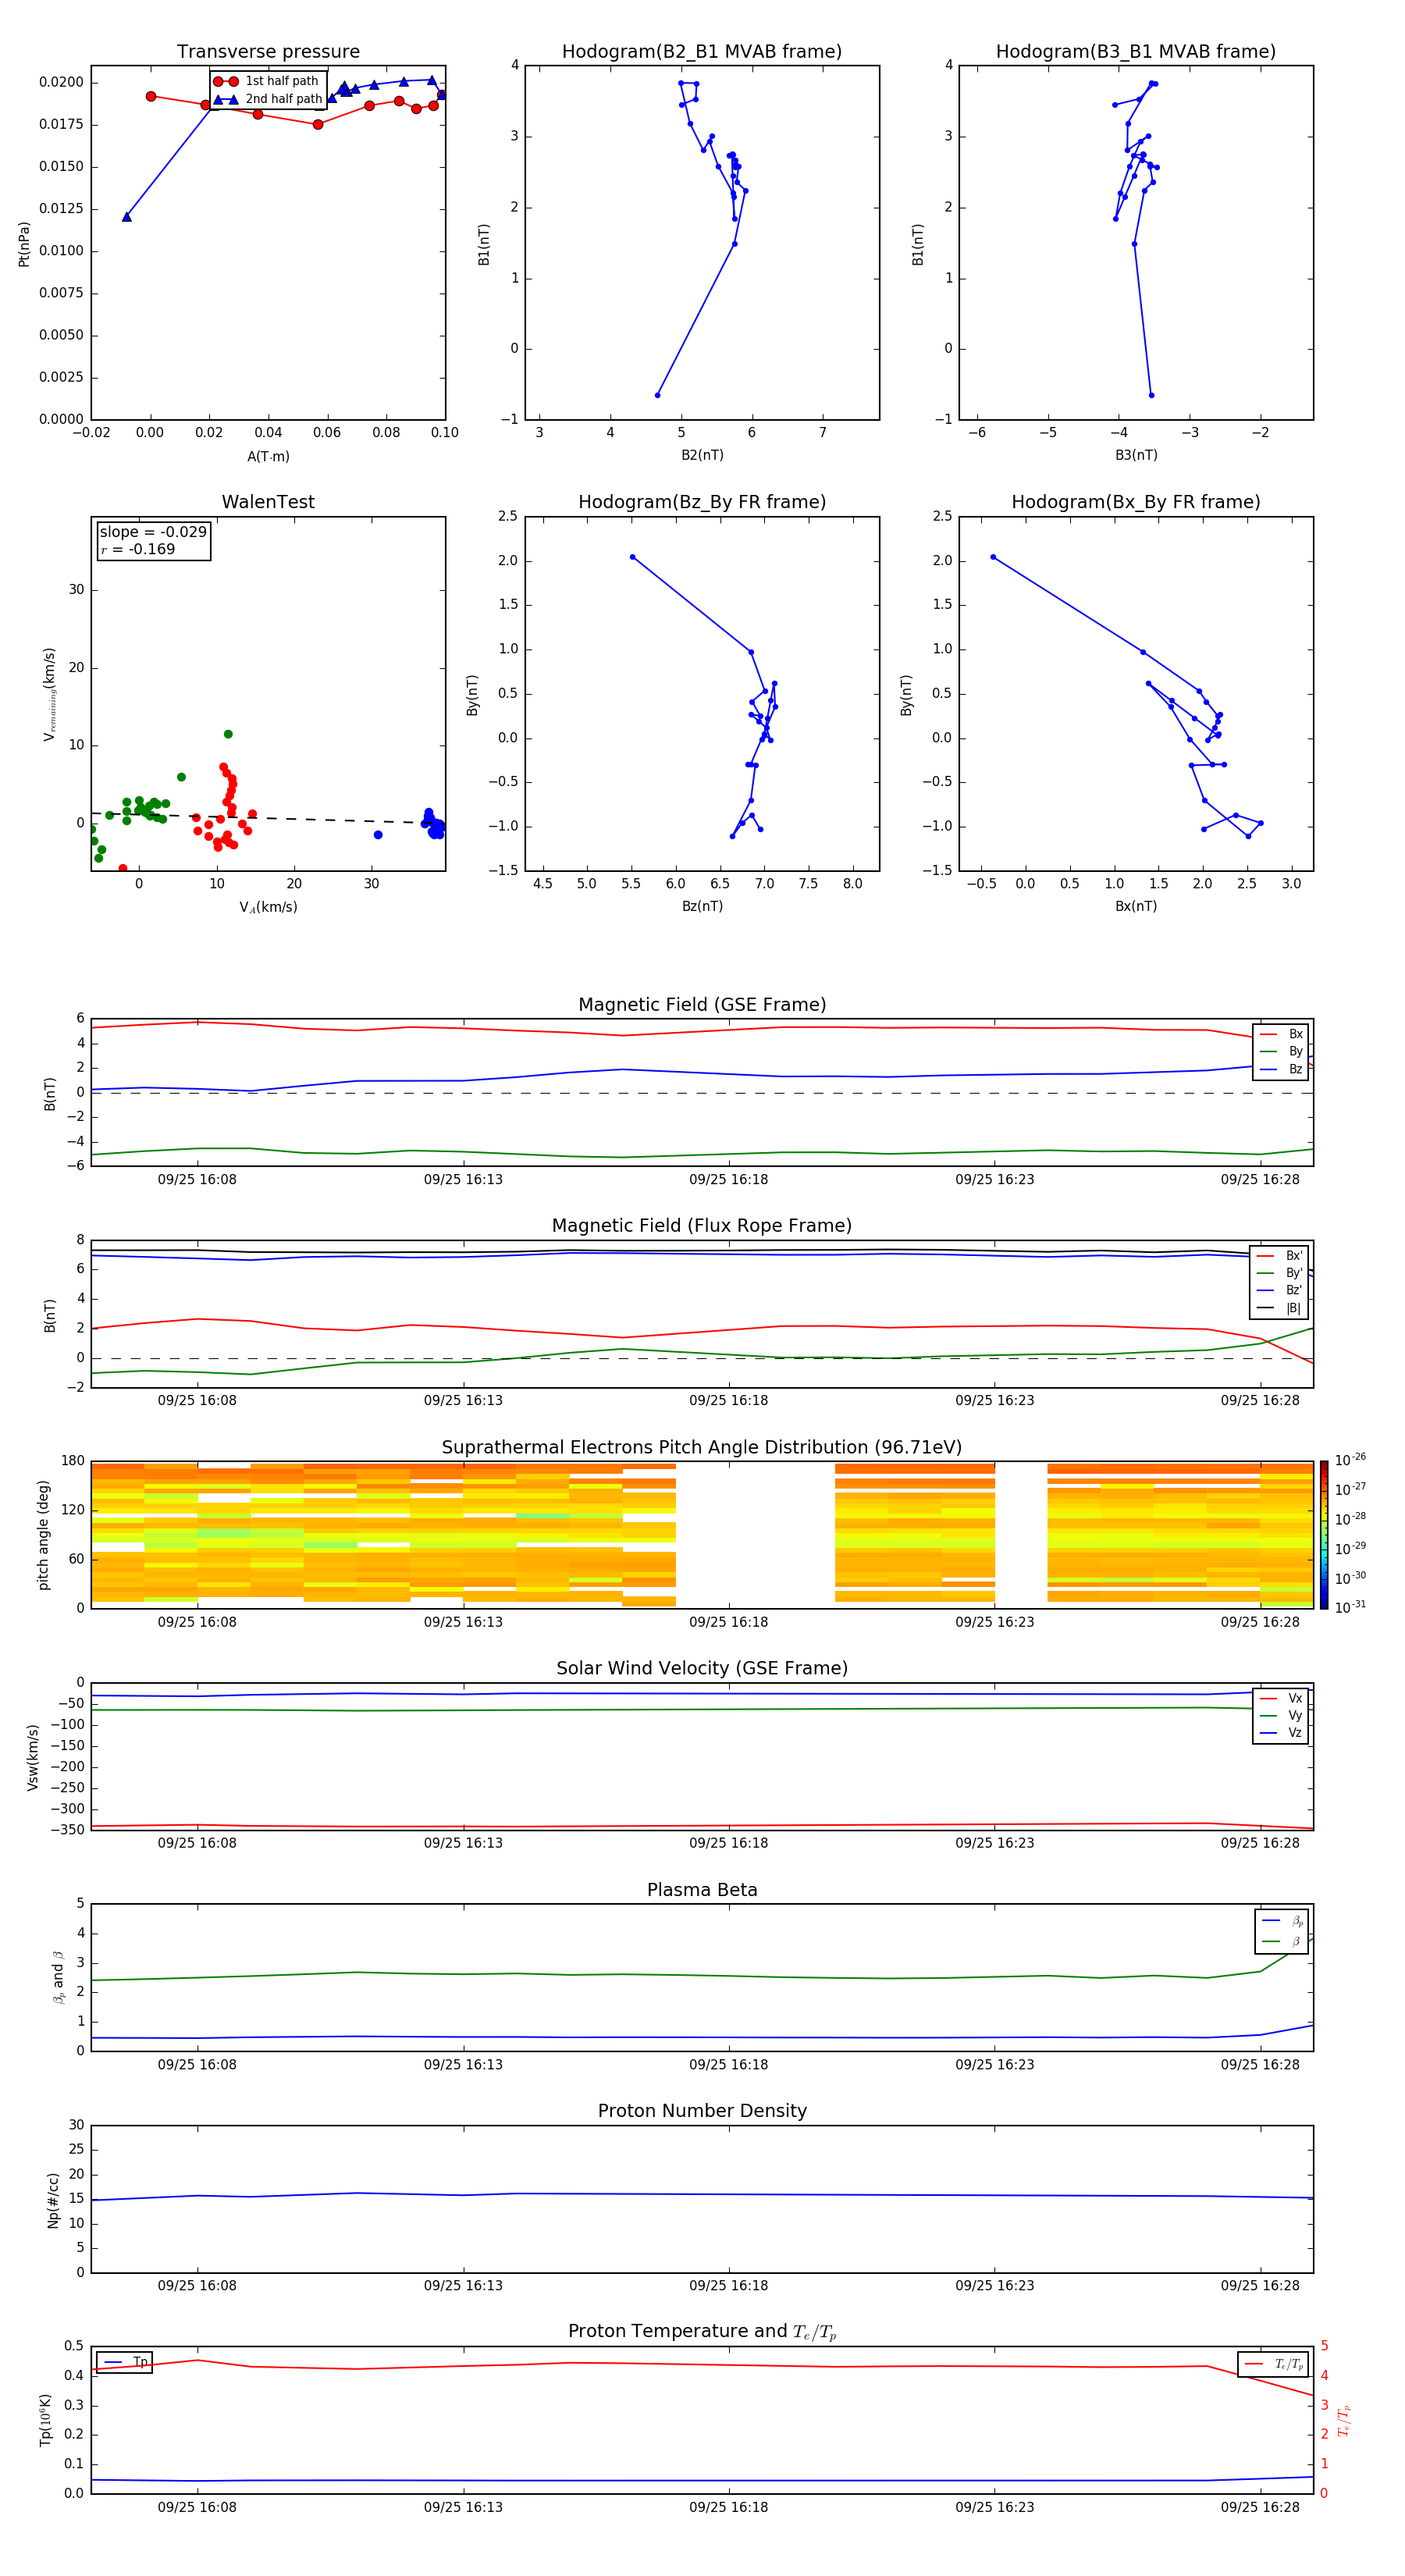Click the '10^-31' colorbar tick label
The height and width of the screenshot is (2576, 1405).
(1350, 1607)
